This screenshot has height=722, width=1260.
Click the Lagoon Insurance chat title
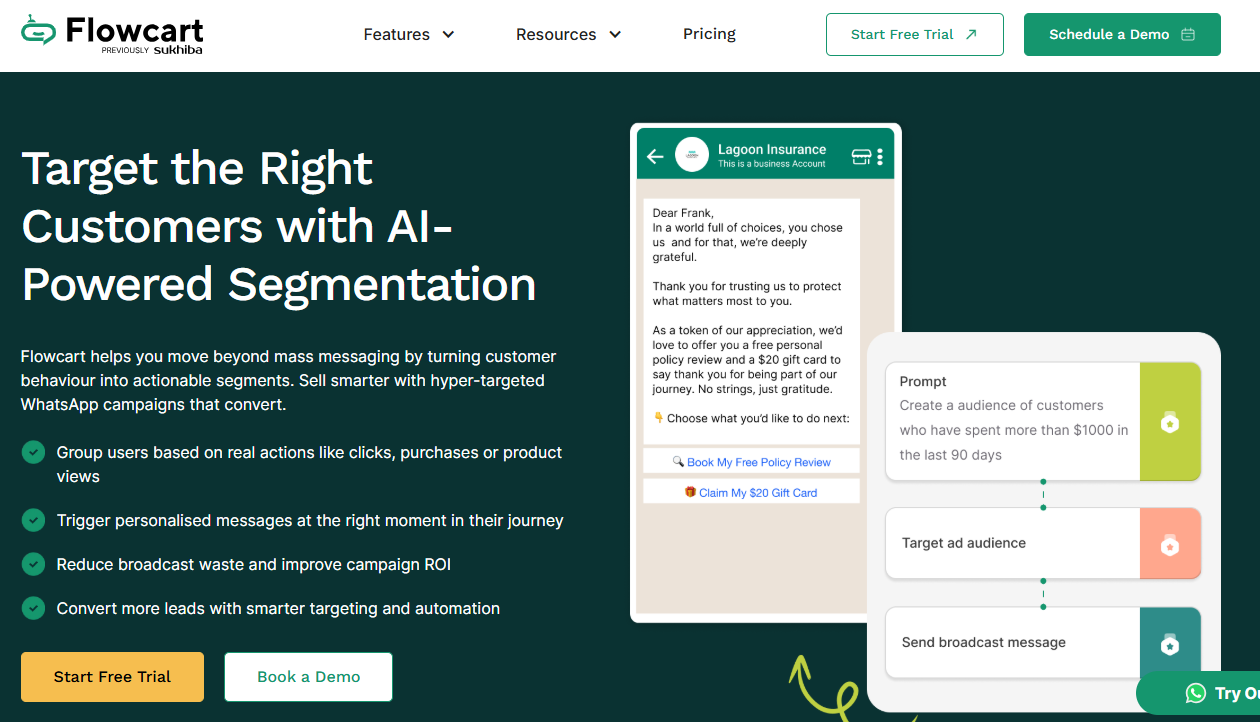click(772, 149)
